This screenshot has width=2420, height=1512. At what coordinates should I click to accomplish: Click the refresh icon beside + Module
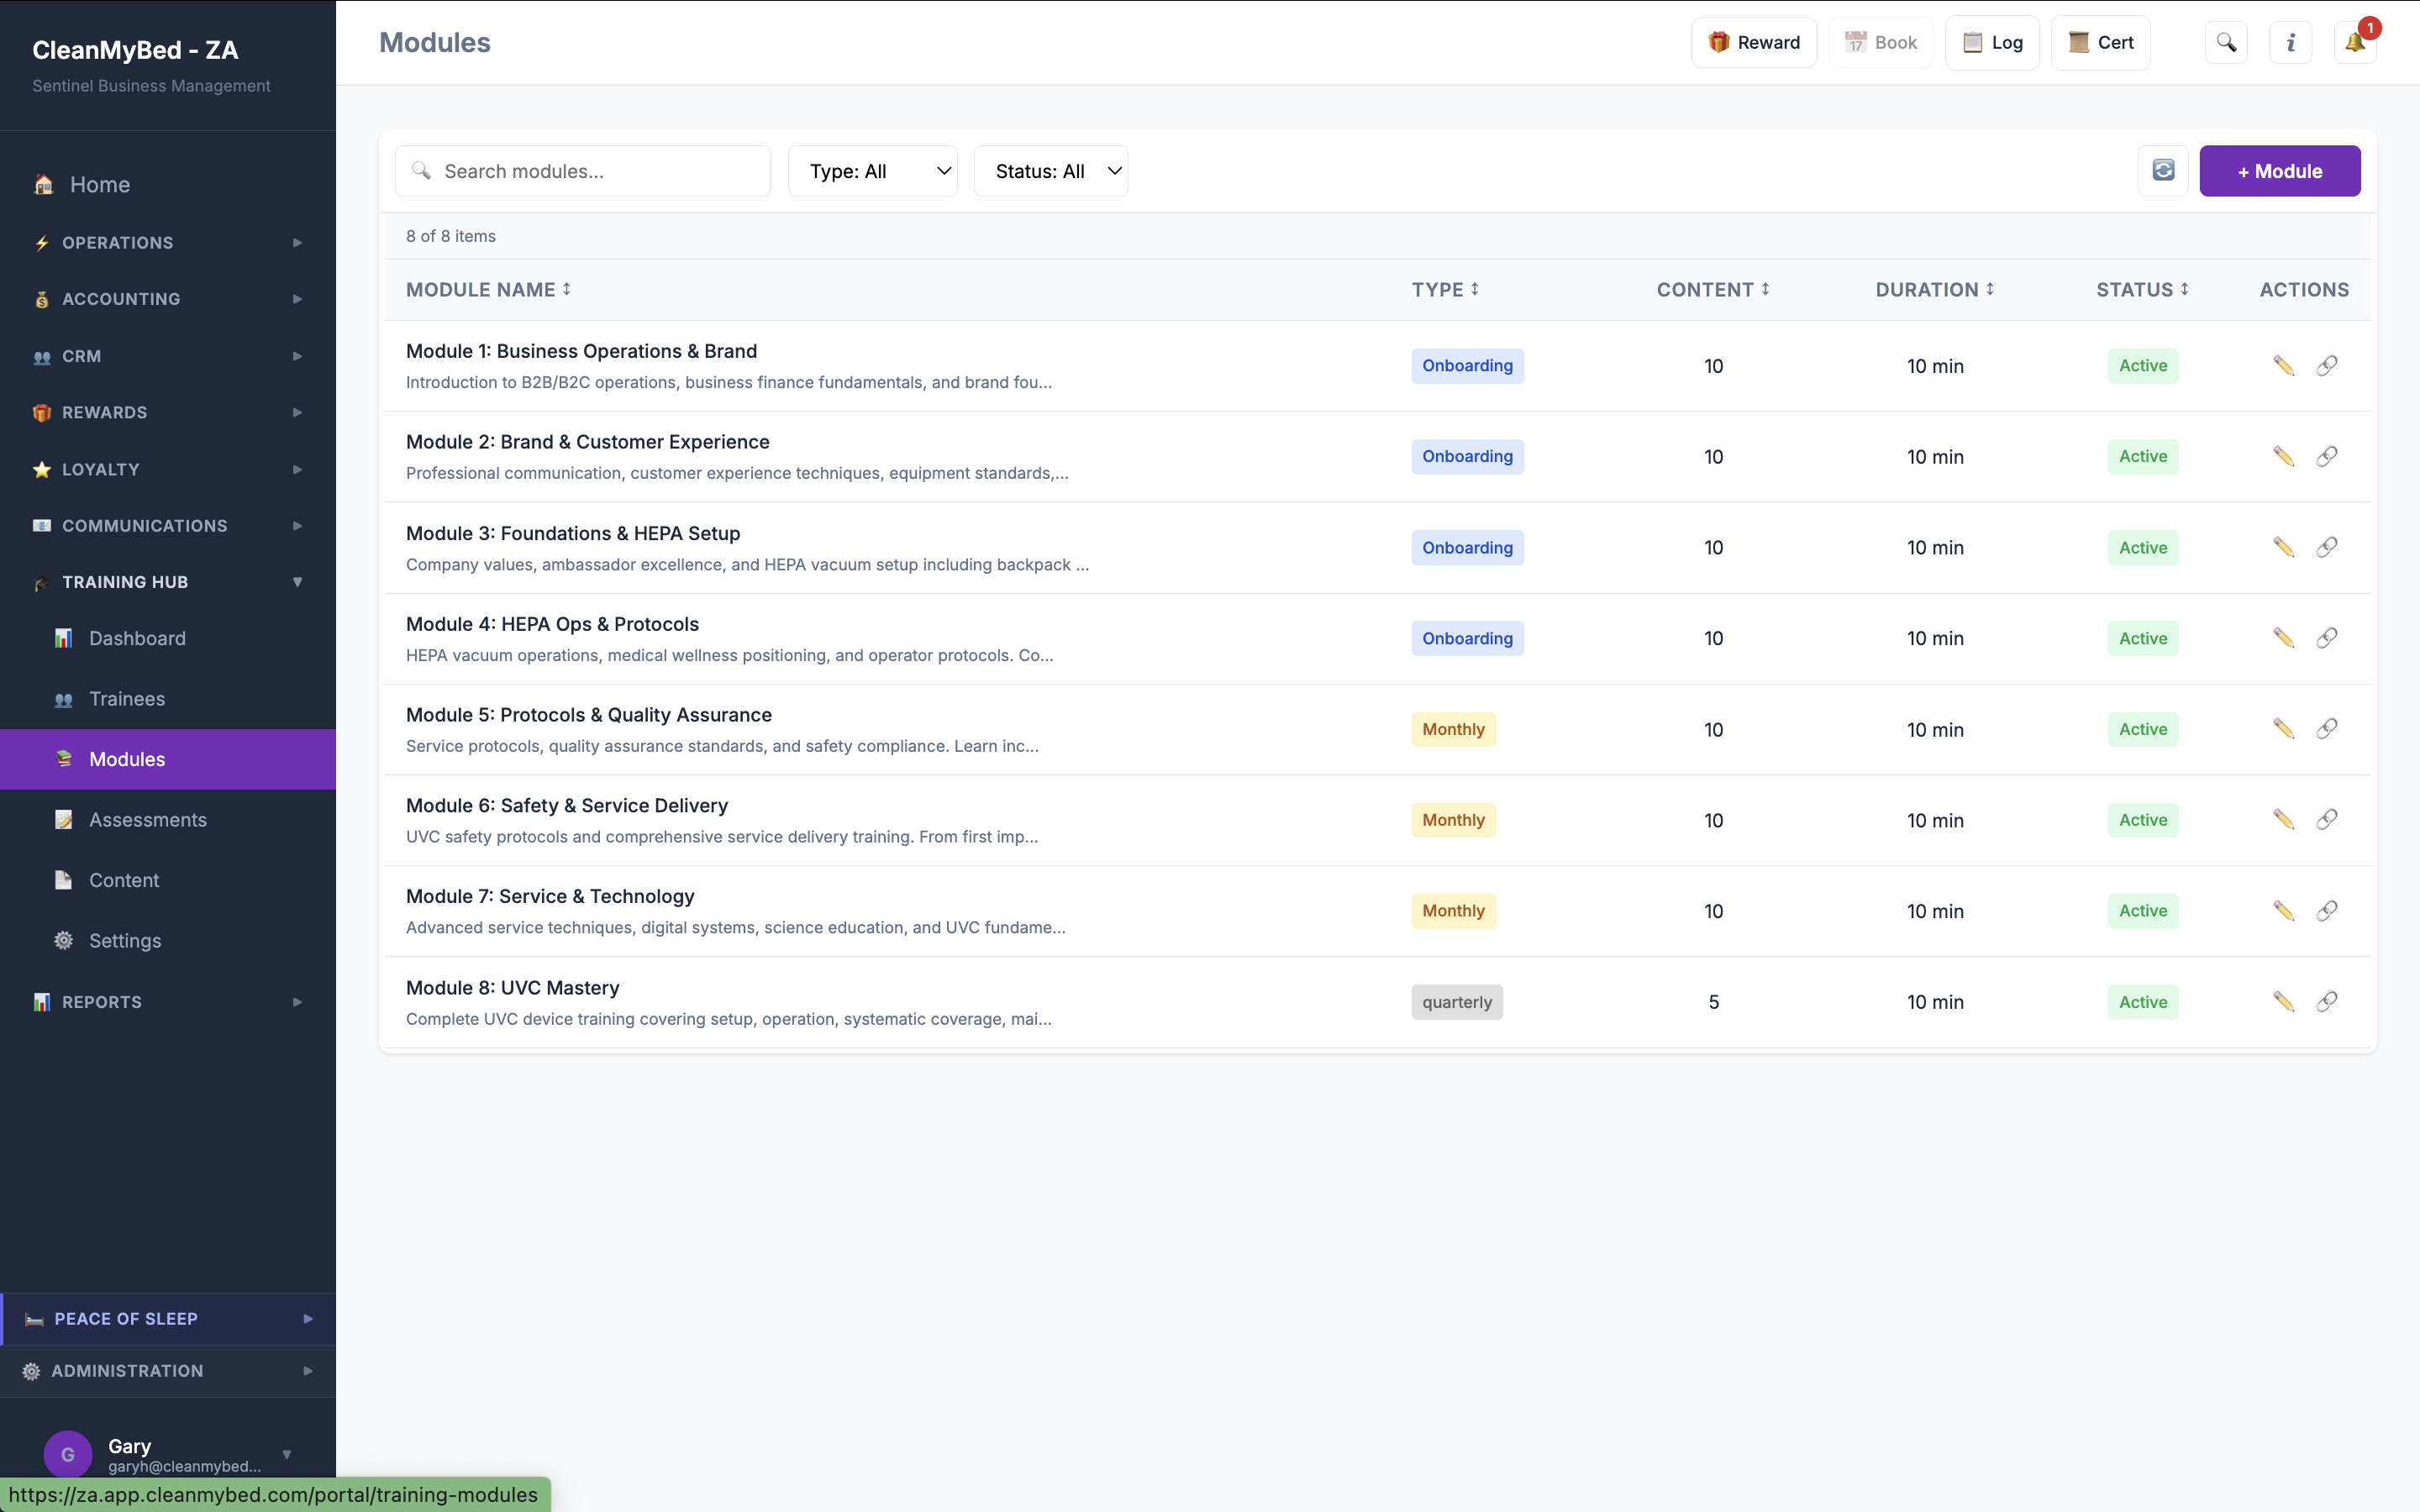click(2163, 170)
